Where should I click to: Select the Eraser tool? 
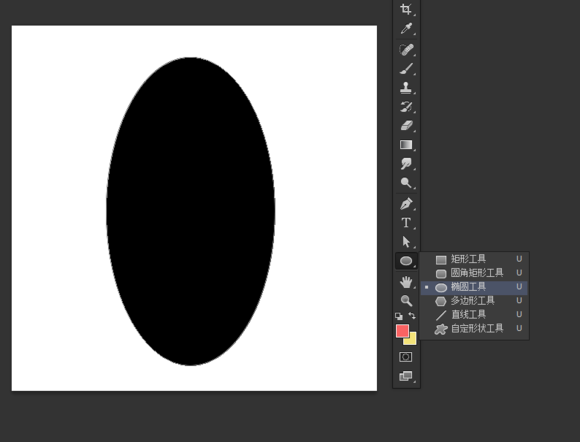(406, 126)
